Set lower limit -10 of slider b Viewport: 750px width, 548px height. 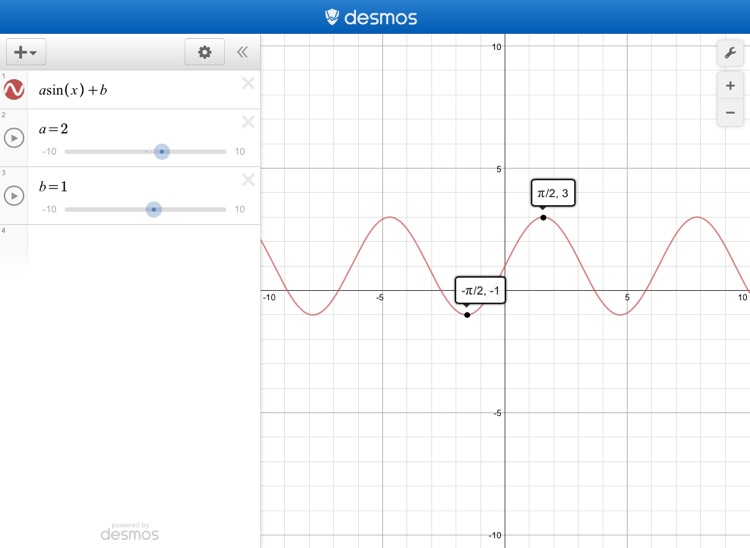click(49, 209)
